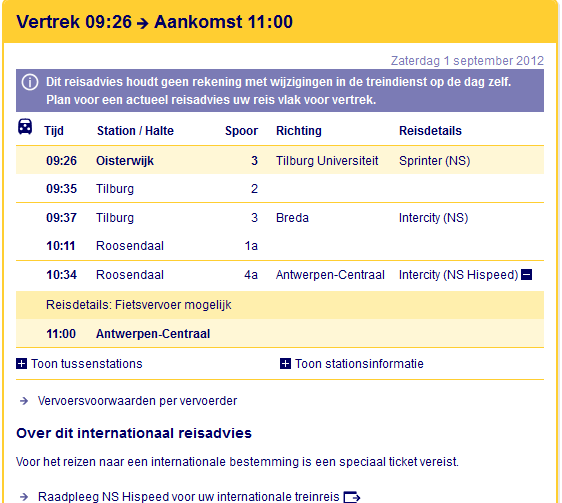The image size is (562, 503).
Task: Open Vervoersvoorwaarden per vervoerder link
Action: coord(137,401)
